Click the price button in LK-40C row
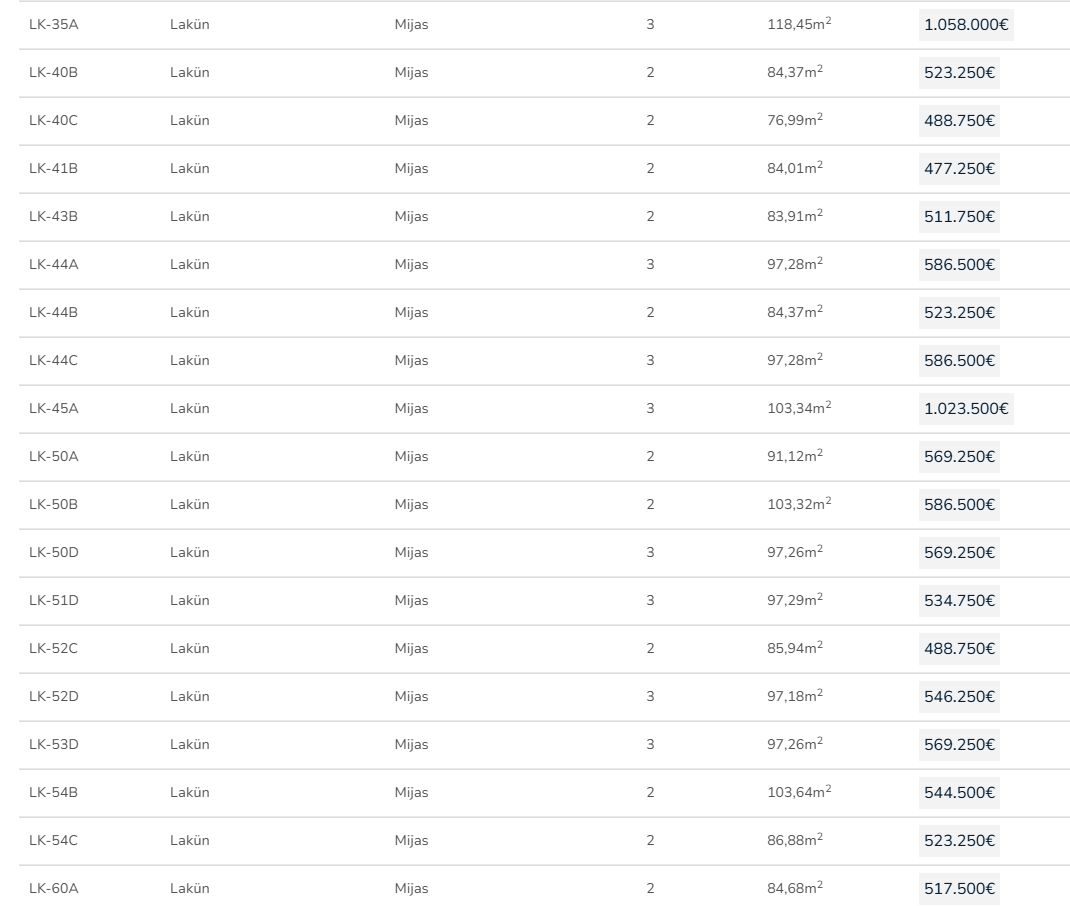This screenshot has height=906, width=1070. click(x=959, y=121)
